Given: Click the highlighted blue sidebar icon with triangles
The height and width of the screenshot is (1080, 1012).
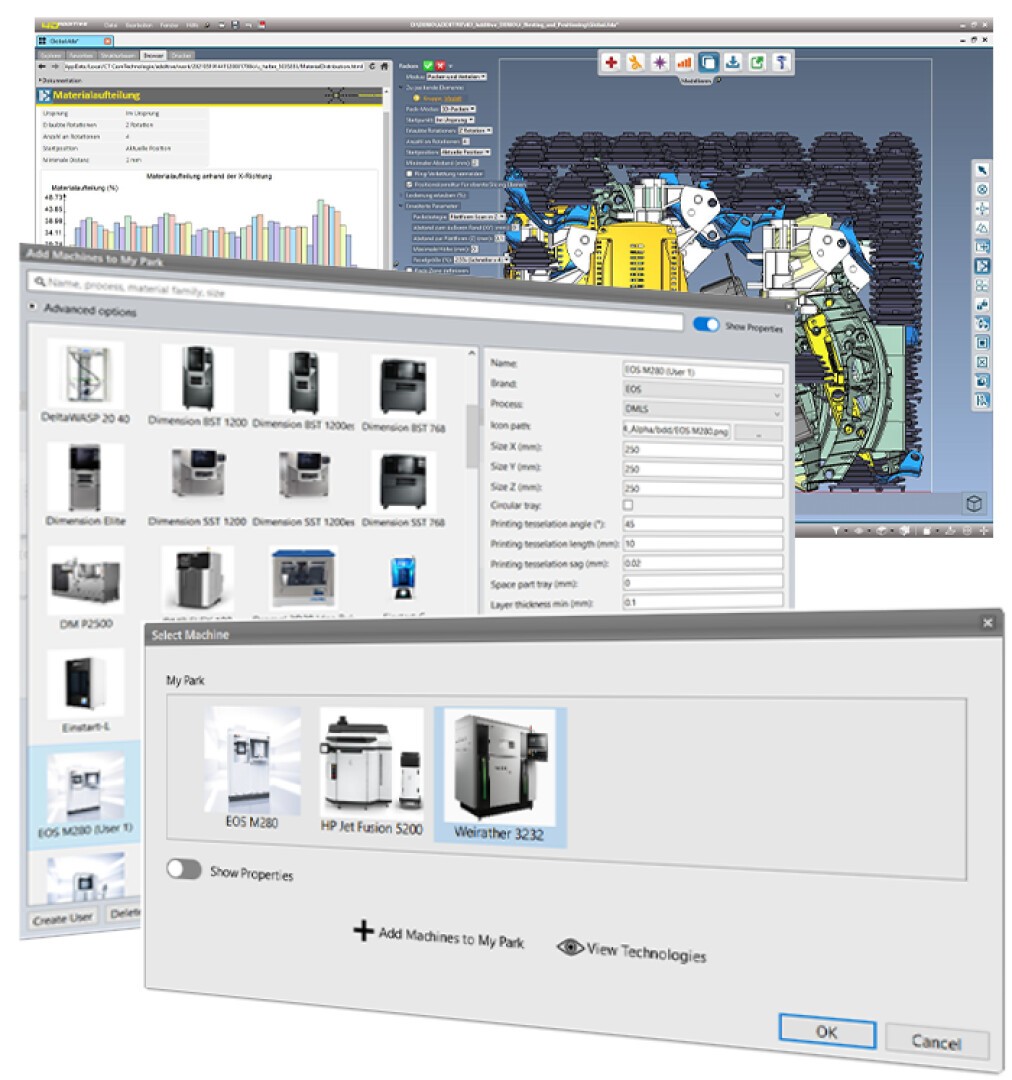Looking at the screenshot, I should click(x=982, y=266).
